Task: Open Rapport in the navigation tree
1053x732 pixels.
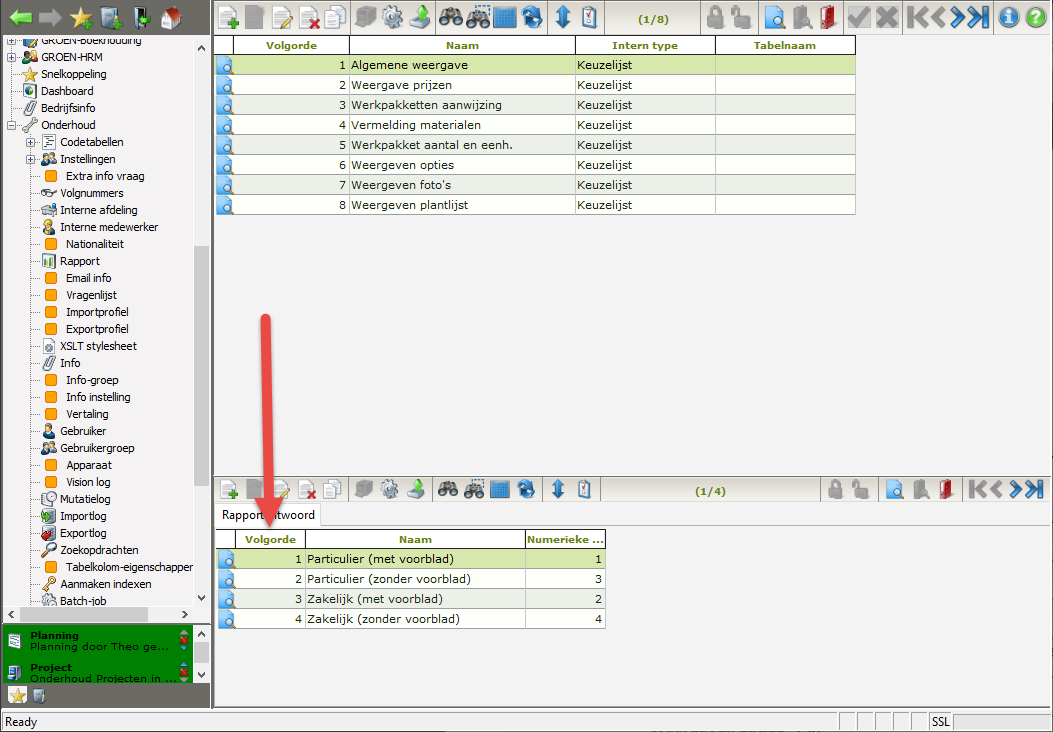Action: point(79,261)
